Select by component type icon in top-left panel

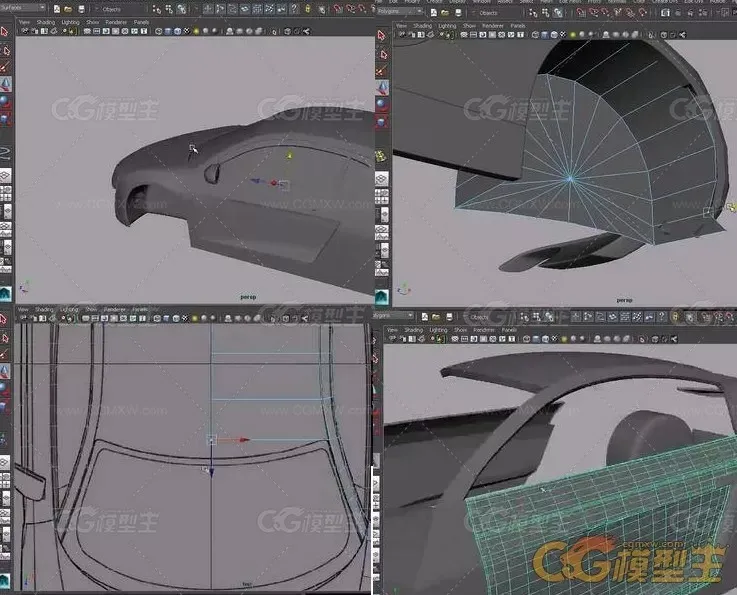181,9
